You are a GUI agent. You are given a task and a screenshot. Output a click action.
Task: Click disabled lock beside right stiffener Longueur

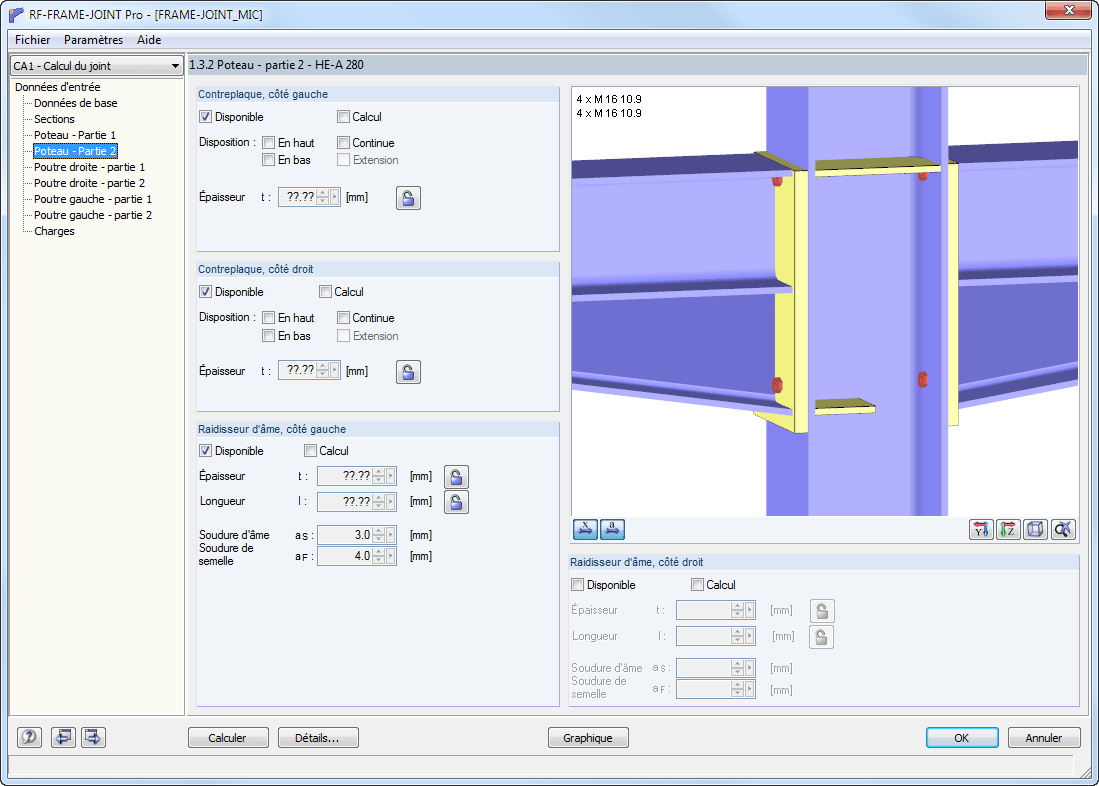point(822,637)
